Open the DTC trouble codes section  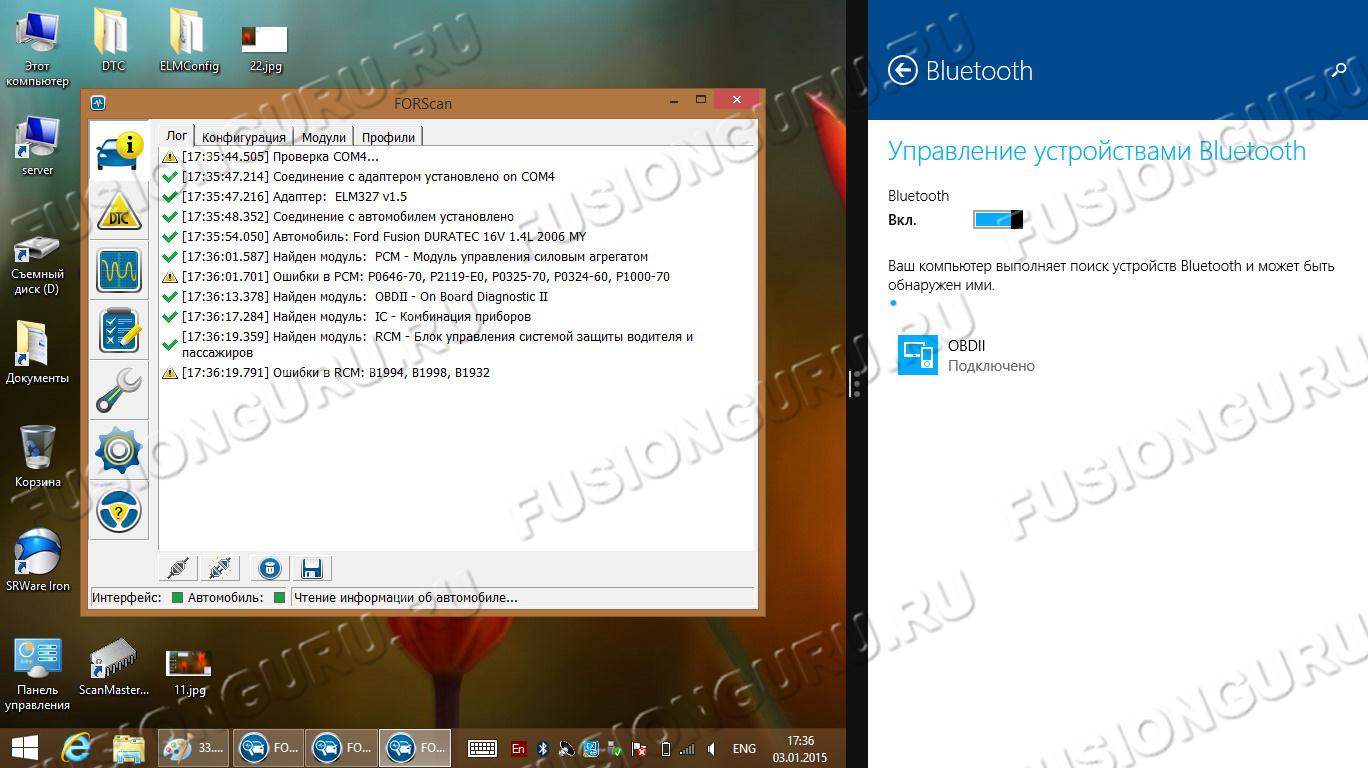(x=118, y=211)
